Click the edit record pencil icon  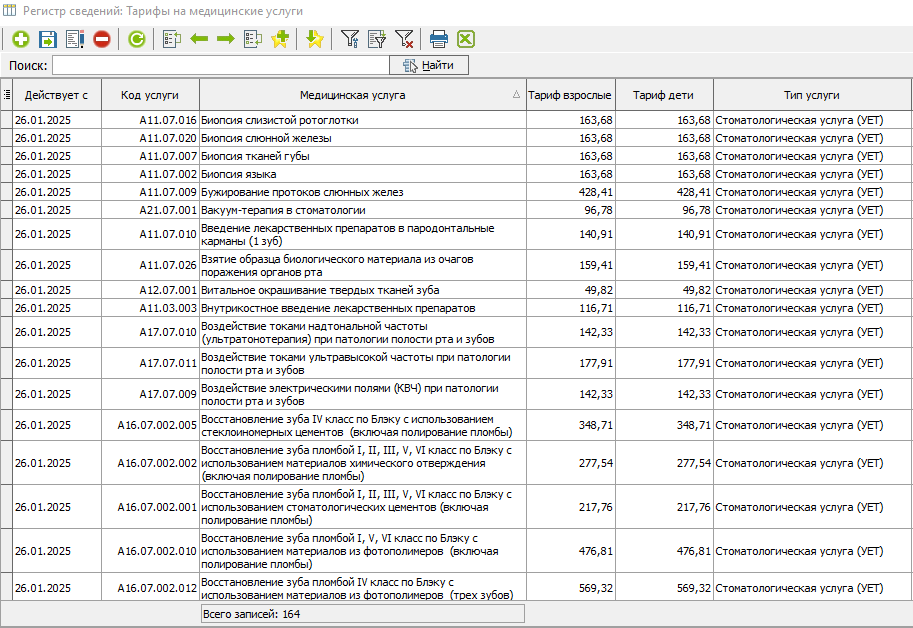75,39
